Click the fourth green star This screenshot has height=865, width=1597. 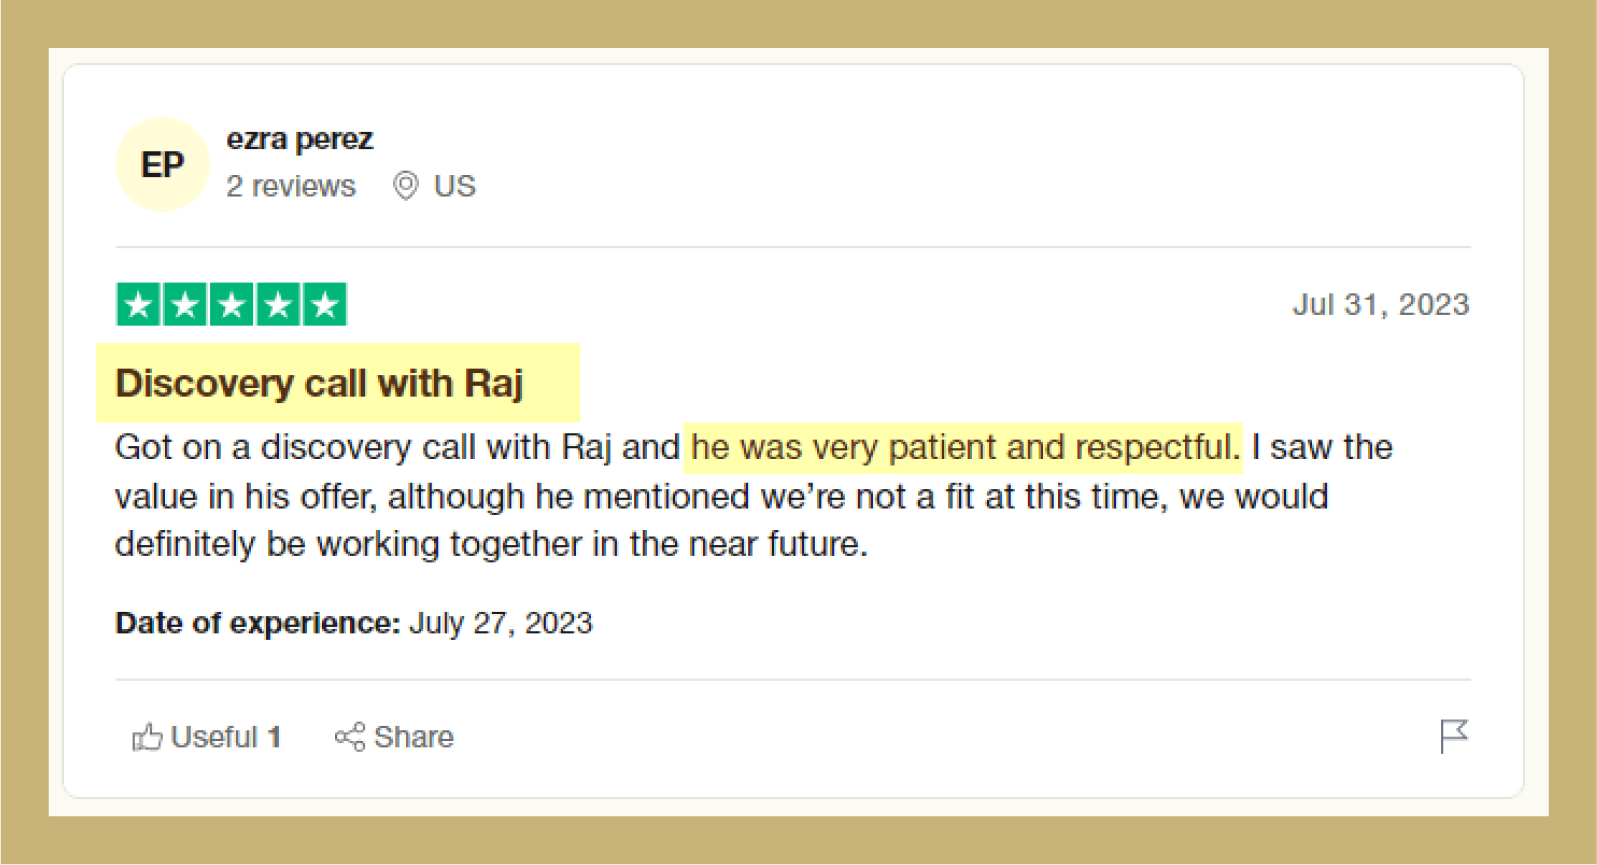pos(278,305)
